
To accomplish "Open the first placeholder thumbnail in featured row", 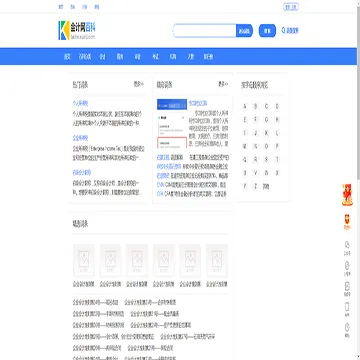I will (84, 261).
